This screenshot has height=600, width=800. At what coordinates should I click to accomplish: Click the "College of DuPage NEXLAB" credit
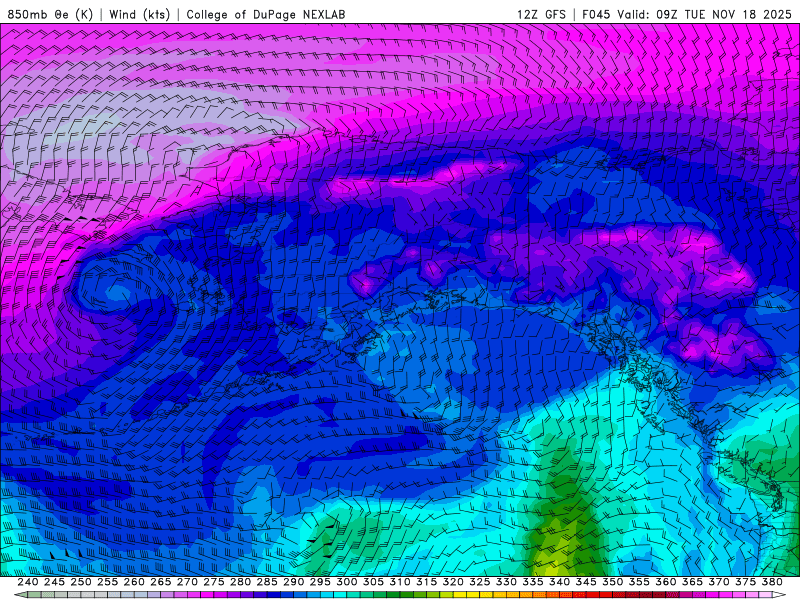(x=266, y=14)
